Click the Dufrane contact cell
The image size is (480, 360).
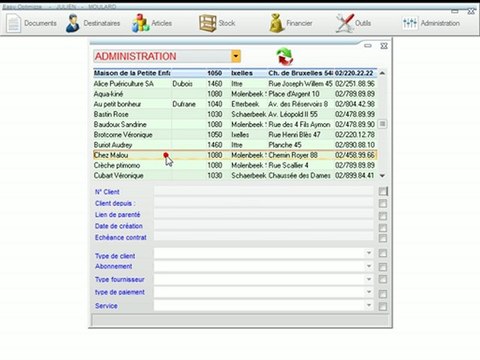click(x=184, y=104)
